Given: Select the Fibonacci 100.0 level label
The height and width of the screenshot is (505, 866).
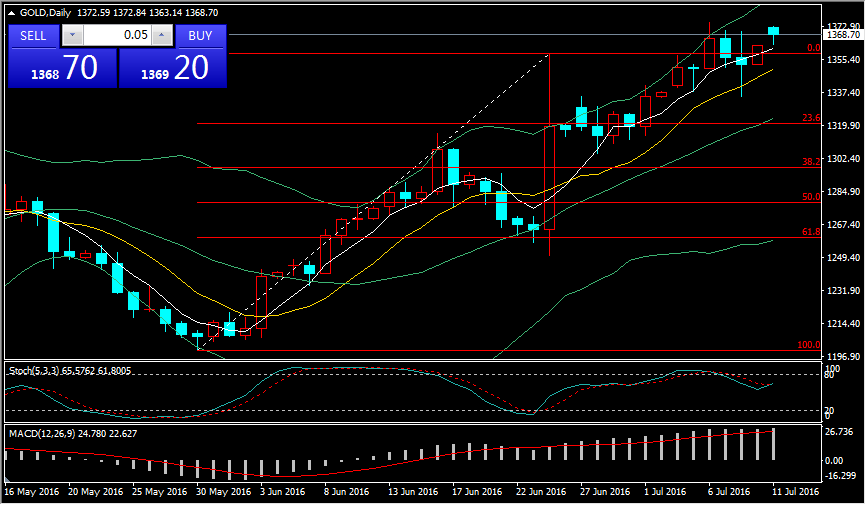Looking at the screenshot, I should pos(808,345).
